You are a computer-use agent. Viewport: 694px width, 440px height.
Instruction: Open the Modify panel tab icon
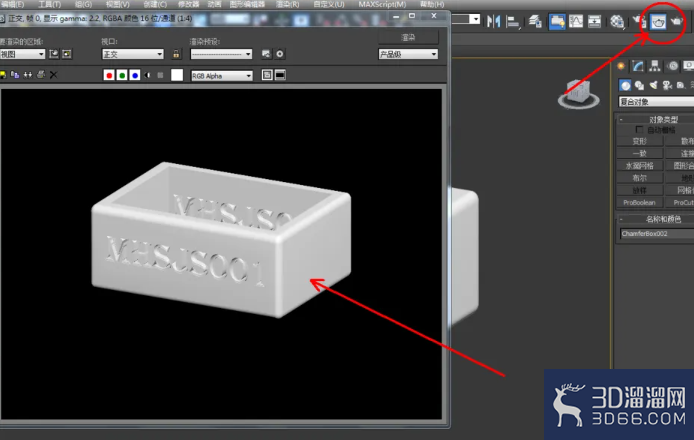pyautogui.click(x=638, y=66)
